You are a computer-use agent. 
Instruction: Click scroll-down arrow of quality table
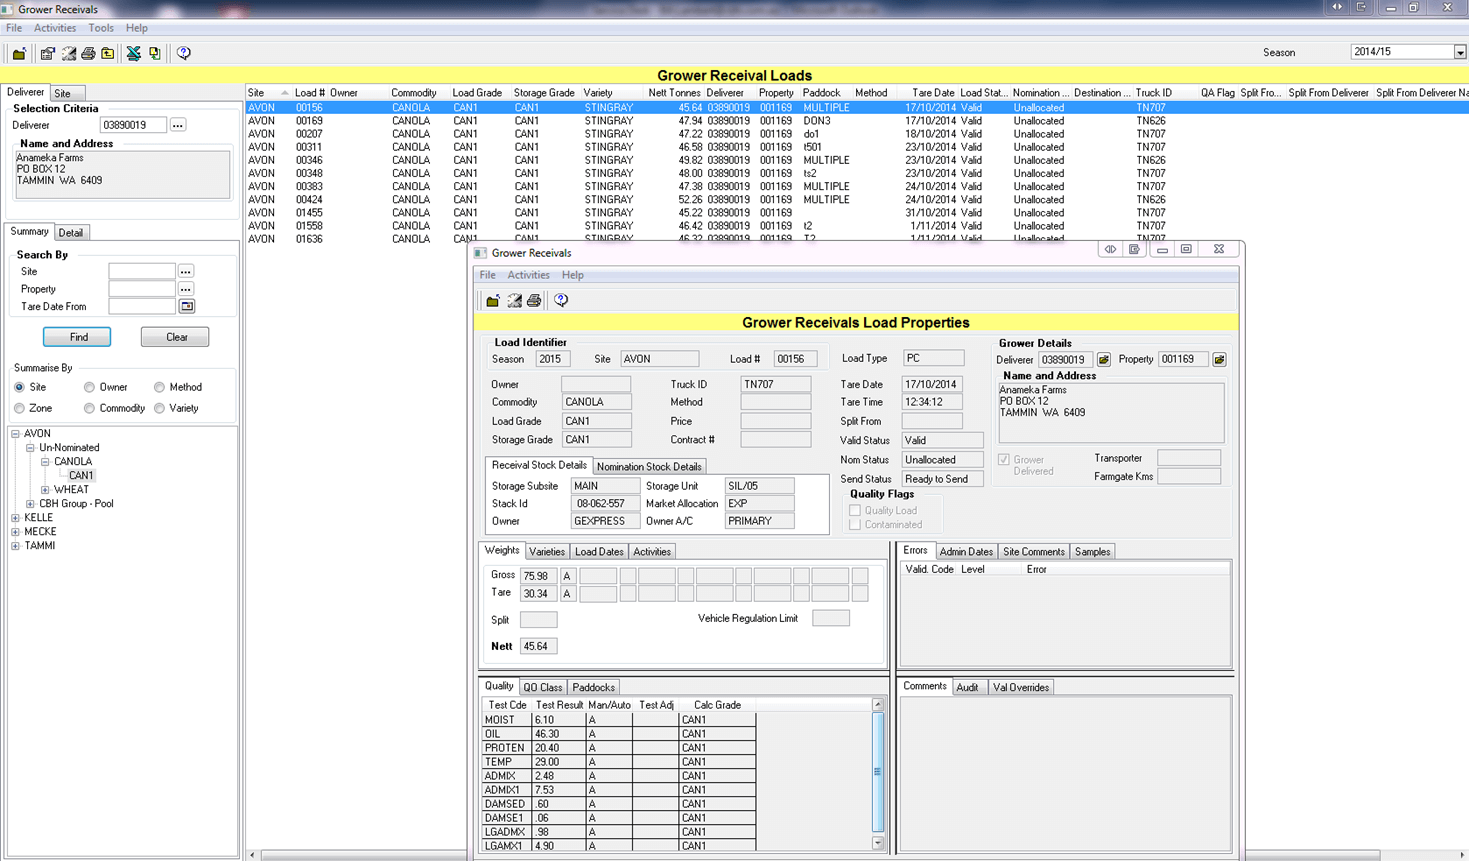[x=878, y=843]
